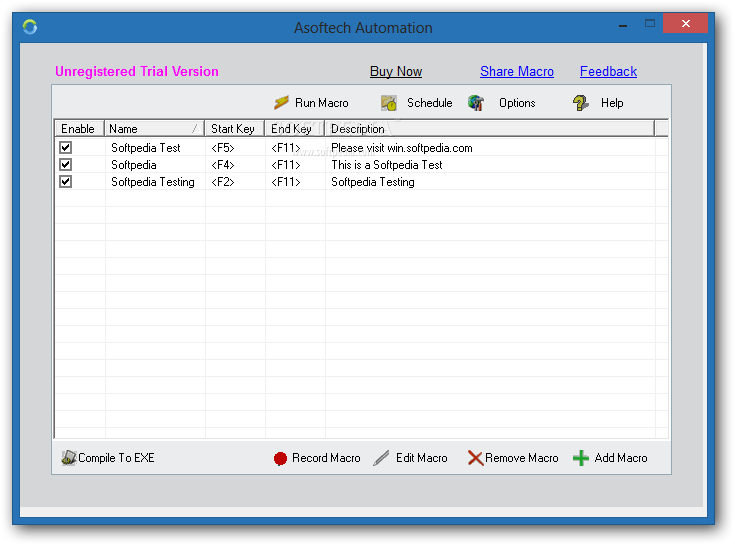Open the Buy Now link

[396, 71]
